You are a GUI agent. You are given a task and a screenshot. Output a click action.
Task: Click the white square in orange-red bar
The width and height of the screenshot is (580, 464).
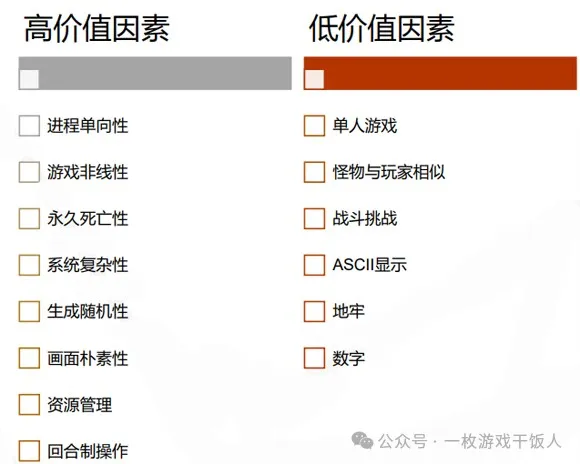tap(314, 79)
